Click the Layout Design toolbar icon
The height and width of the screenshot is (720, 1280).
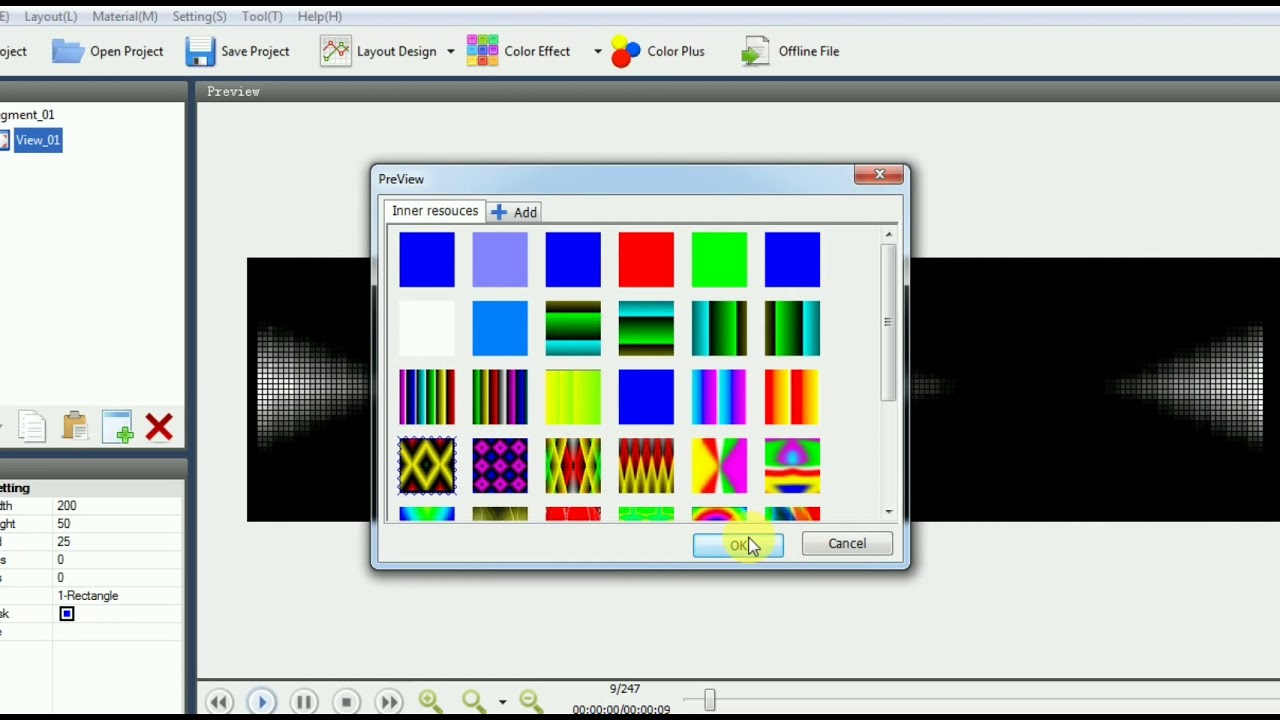[x=335, y=51]
